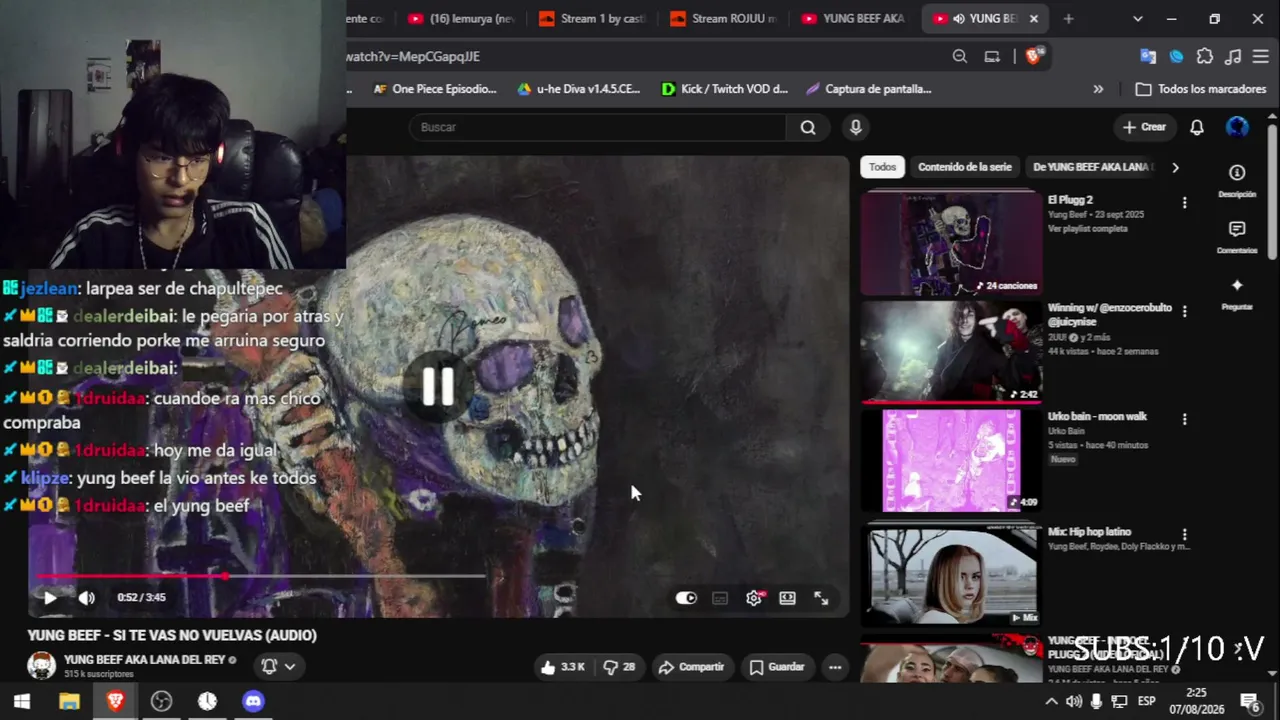The height and width of the screenshot is (720, 1280).
Task: Open Mix: Hip hop latino title
Action: 1089,532
